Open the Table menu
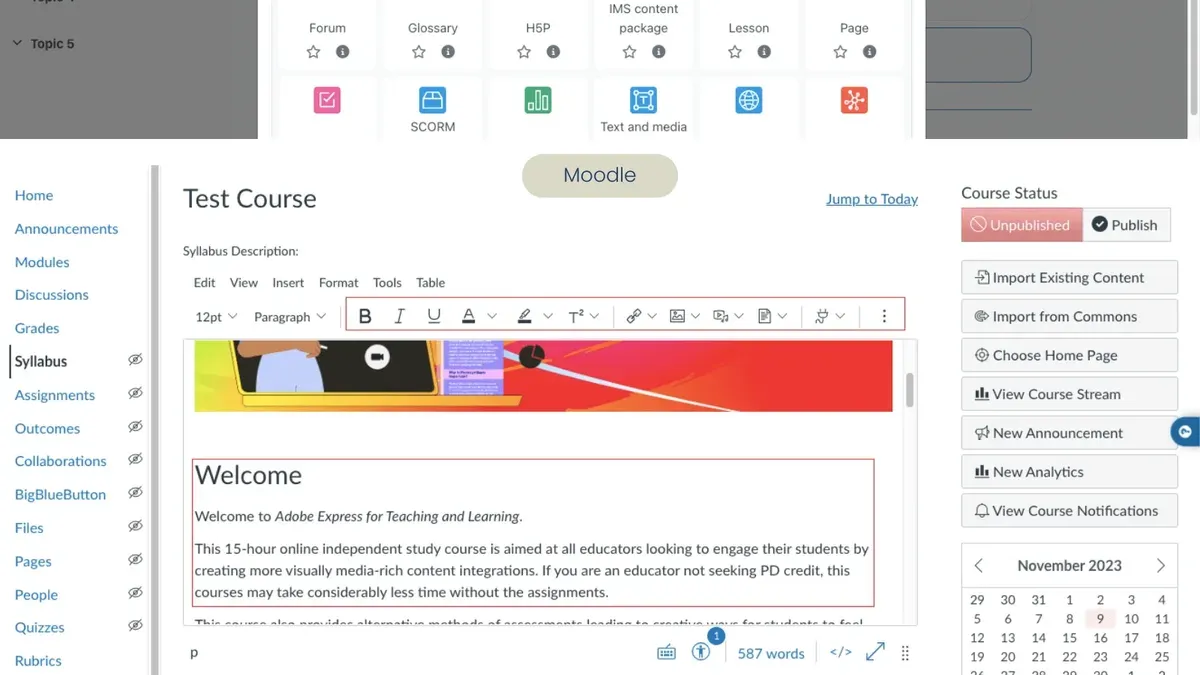This screenshot has width=1200, height=675. tap(431, 283)
